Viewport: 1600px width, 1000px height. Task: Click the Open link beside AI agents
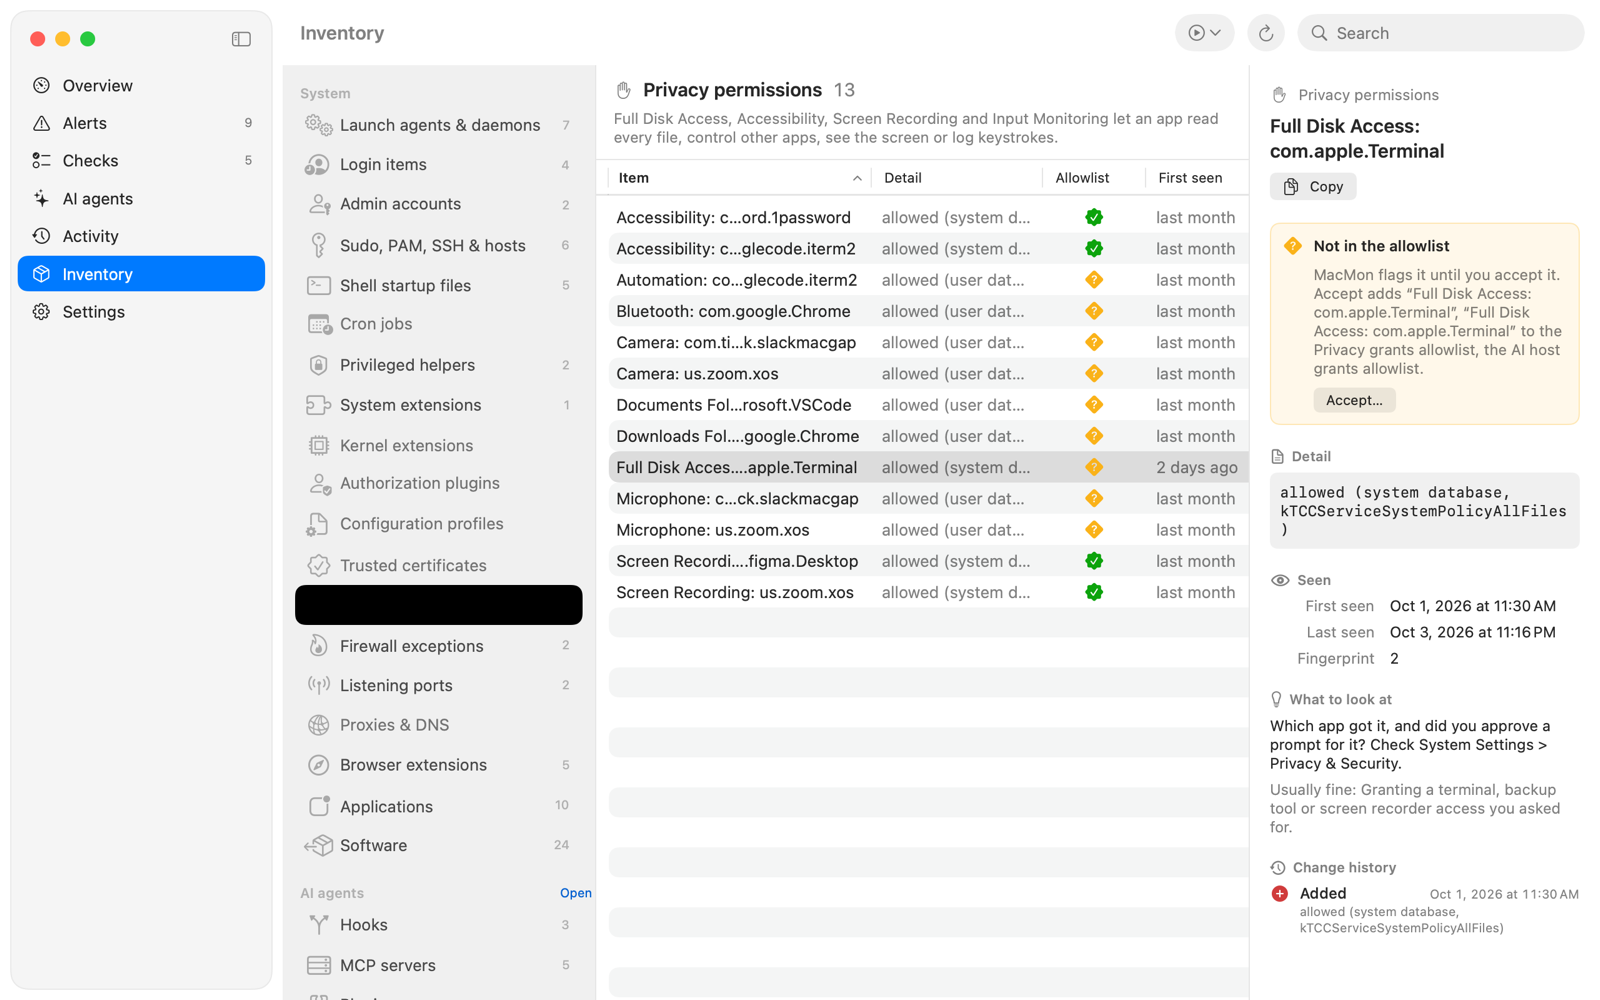click(x=575, y=893)
